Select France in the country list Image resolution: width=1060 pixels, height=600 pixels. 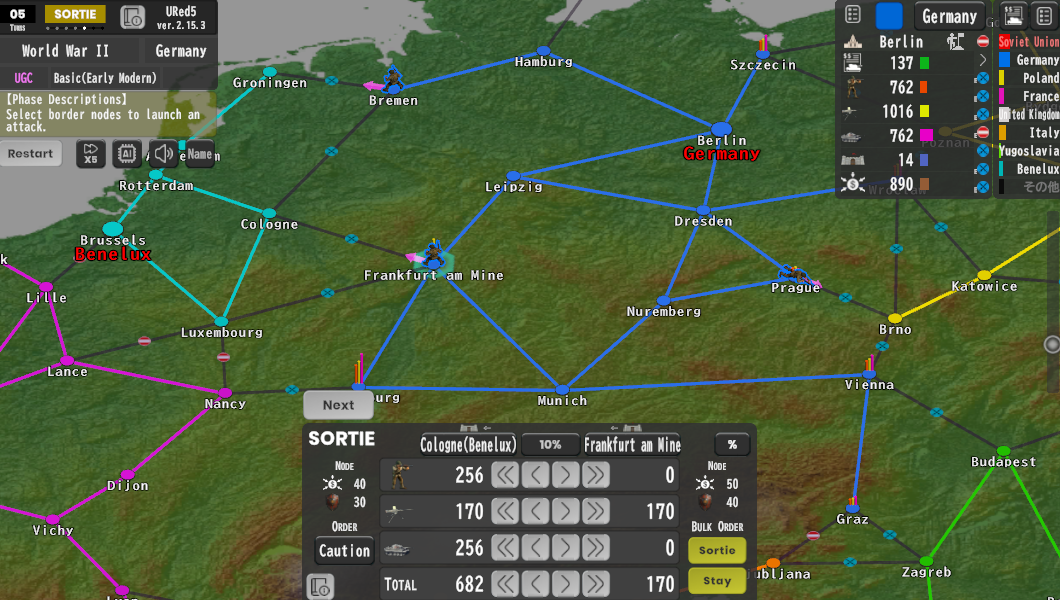pyautogui.click(x=1029, y=97)
